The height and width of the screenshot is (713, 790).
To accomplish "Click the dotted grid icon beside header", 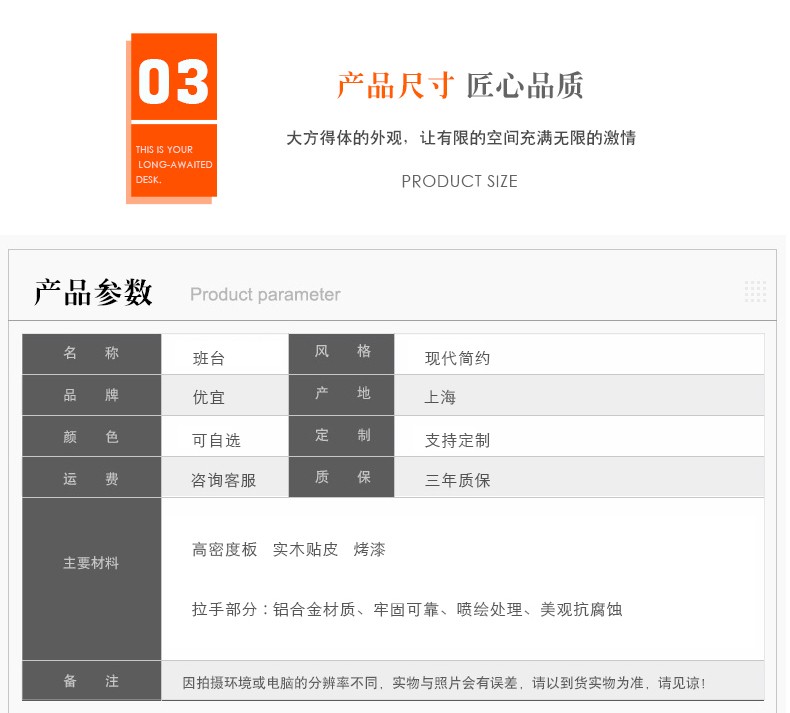I will tap(755, 292).
